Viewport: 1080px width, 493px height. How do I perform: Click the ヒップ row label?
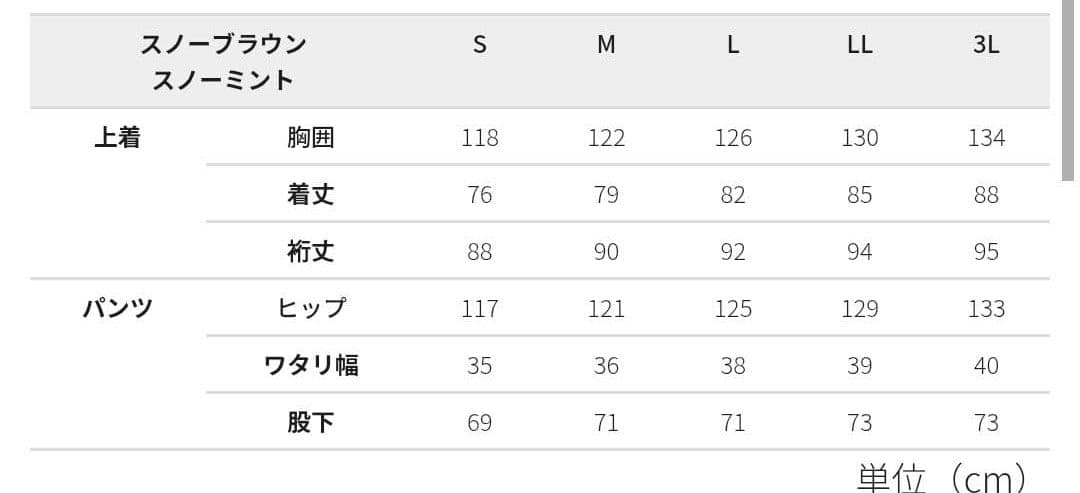(311, 308)
